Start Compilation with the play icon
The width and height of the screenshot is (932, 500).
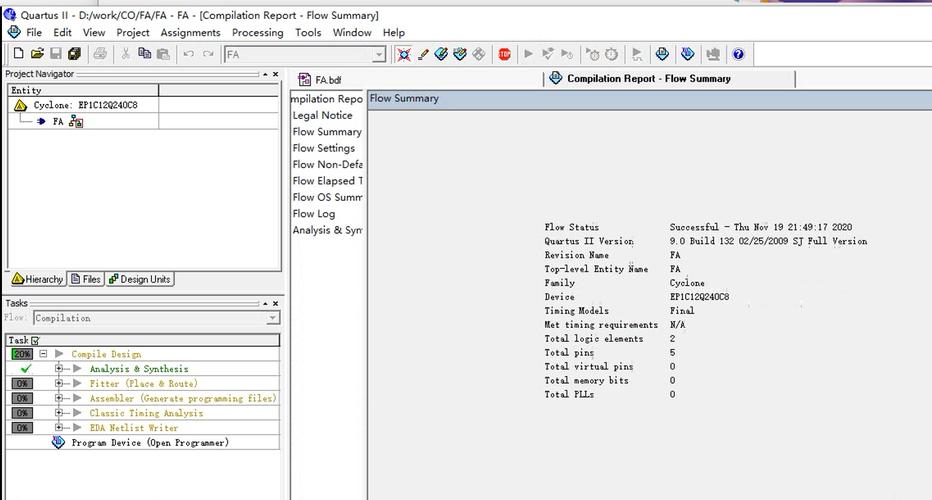pyautogui.click(x=528, y=54)
